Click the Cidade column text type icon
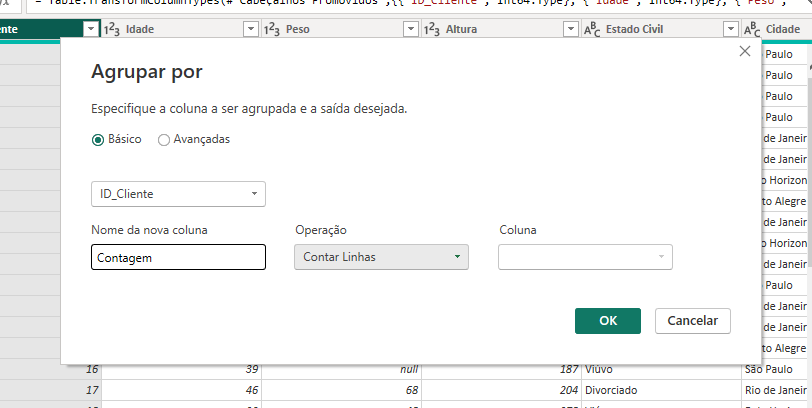Screen dimensions: 812x408 tap(752, 30)
